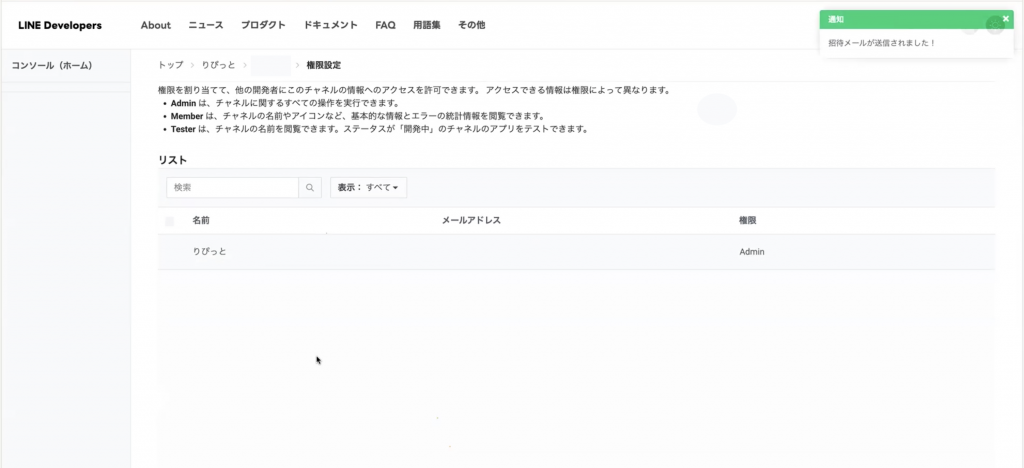Image resolution: width=1024 pixels, height=468 pixels.
Task: Tick the select-all checkbox in table header
Action: pyautogui.click(x=170, y=221)
